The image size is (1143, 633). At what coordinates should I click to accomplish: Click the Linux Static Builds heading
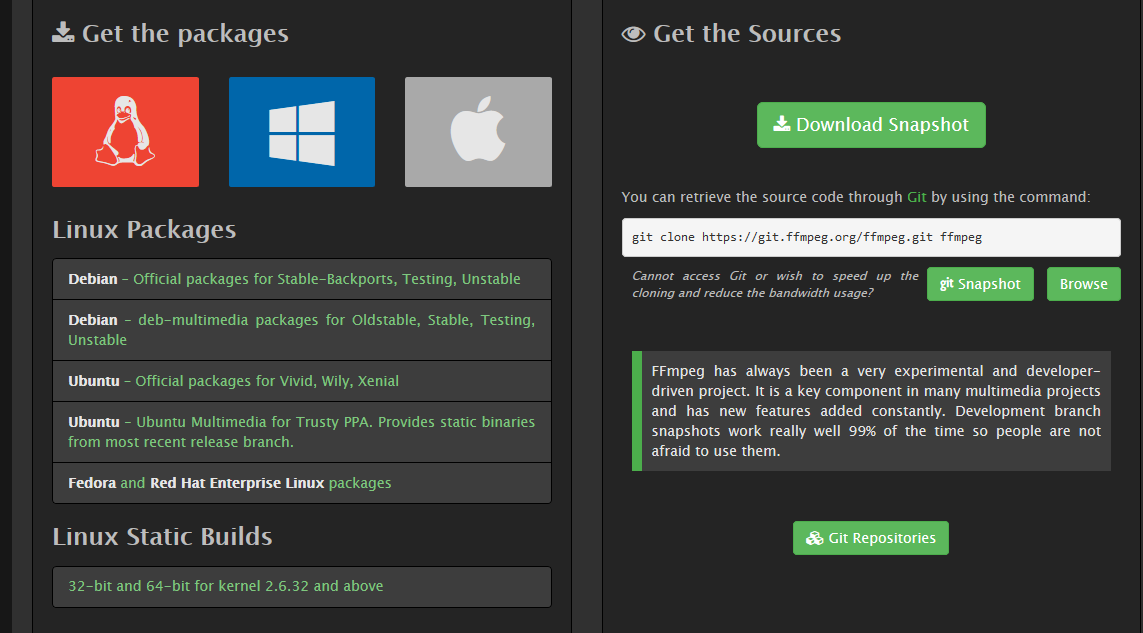163,537
